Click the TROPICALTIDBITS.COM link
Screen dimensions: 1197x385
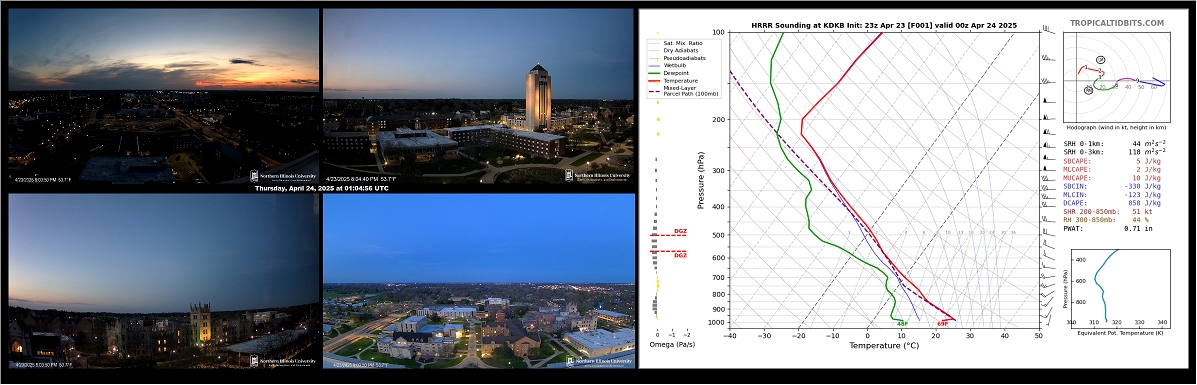1117,24
